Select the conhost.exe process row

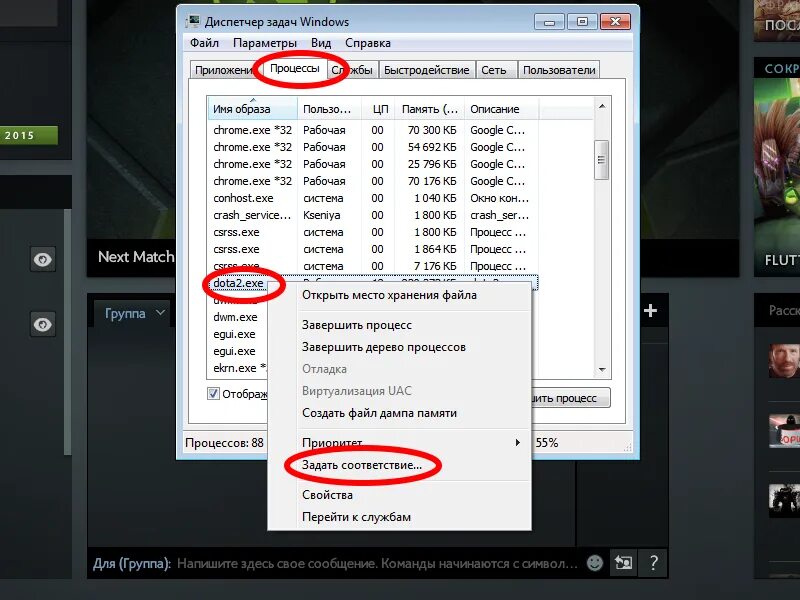point(375,198)
